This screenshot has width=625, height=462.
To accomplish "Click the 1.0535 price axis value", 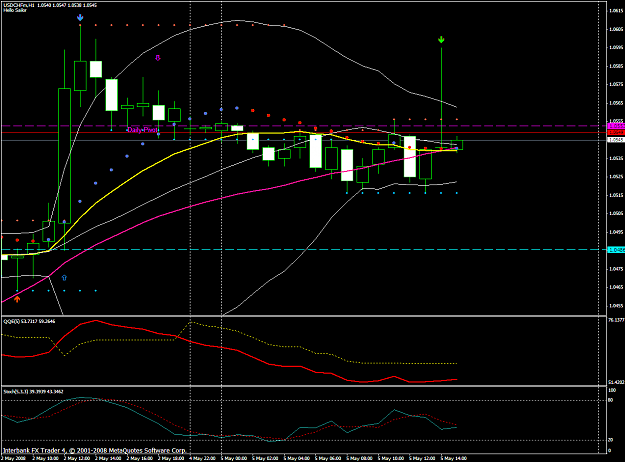I will pyautogui.click(x=617, y=158).
